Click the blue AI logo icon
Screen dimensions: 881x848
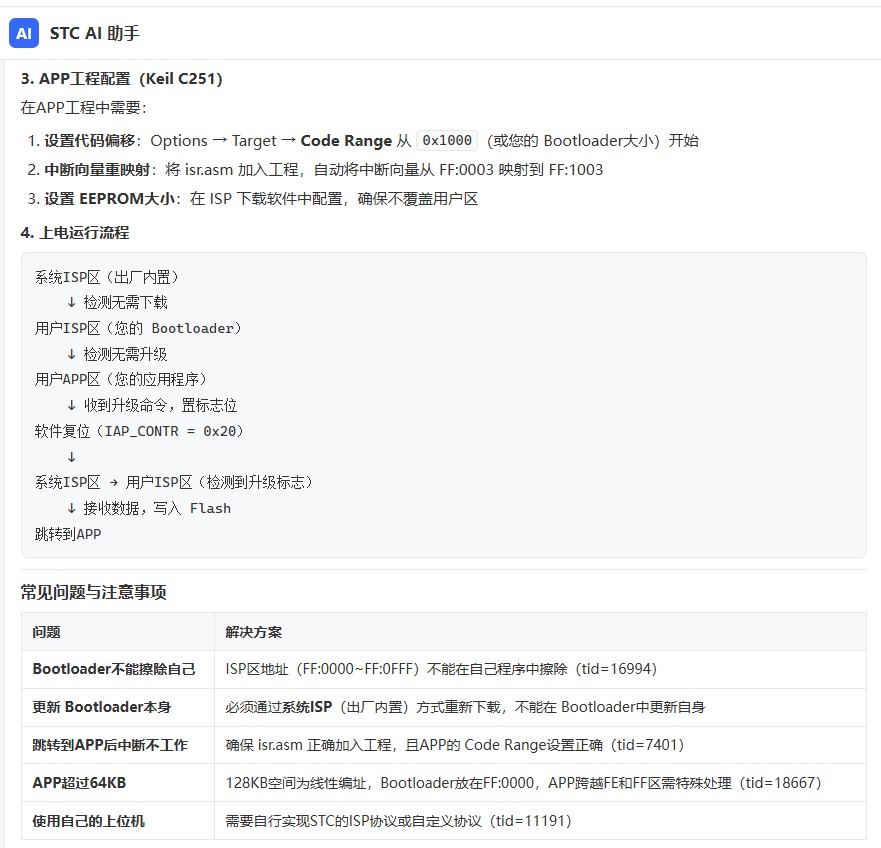click(24, 33)
